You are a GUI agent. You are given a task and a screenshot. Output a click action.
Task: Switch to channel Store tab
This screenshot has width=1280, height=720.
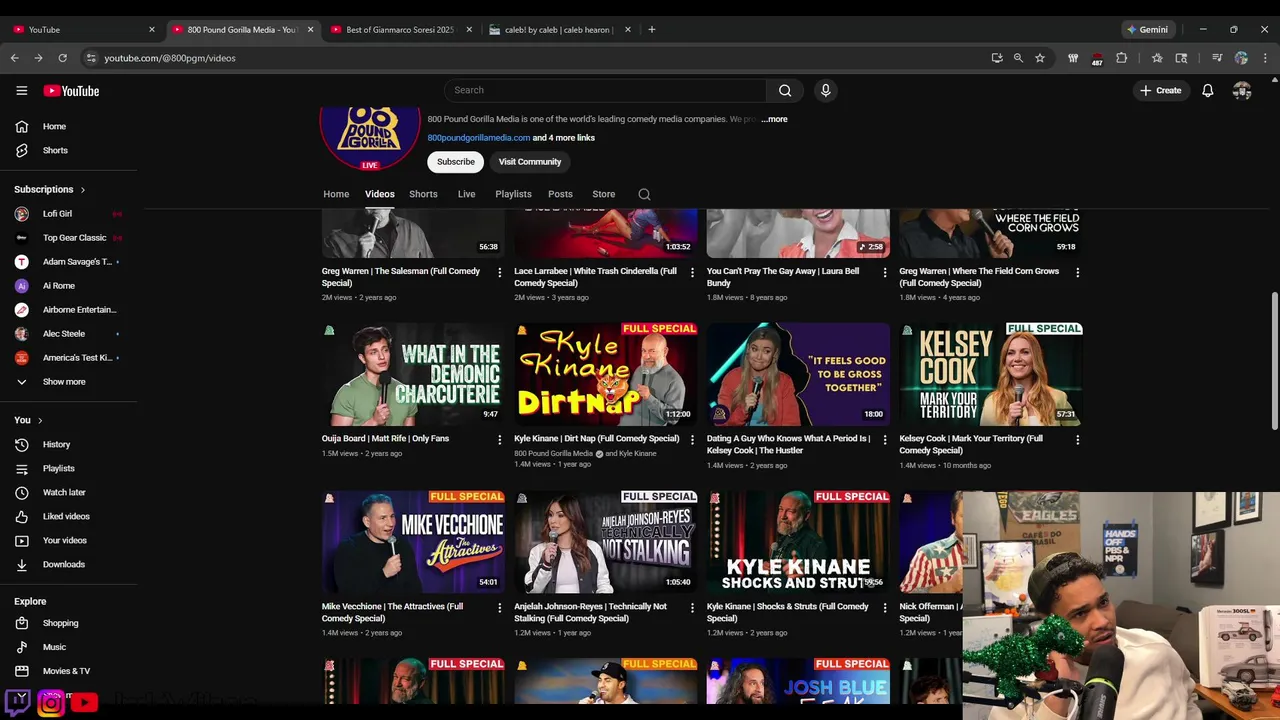(x=604, y=194)
